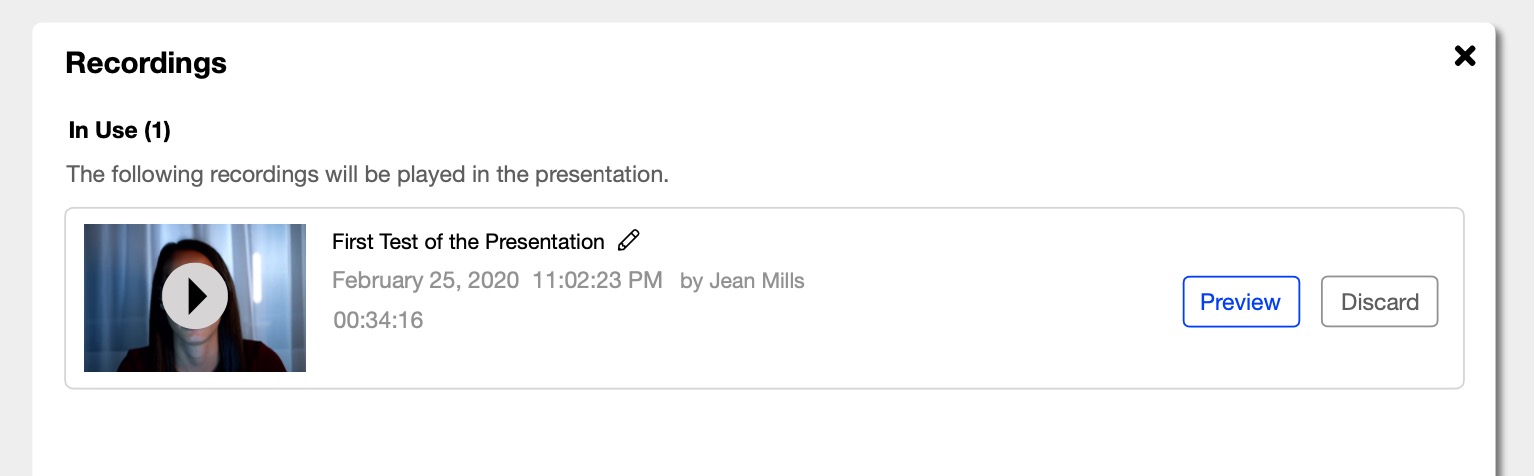Screen dimensions: 1534x476
Task: Click the timestamp 11:02:23 PM
Action: coord(597,280)
